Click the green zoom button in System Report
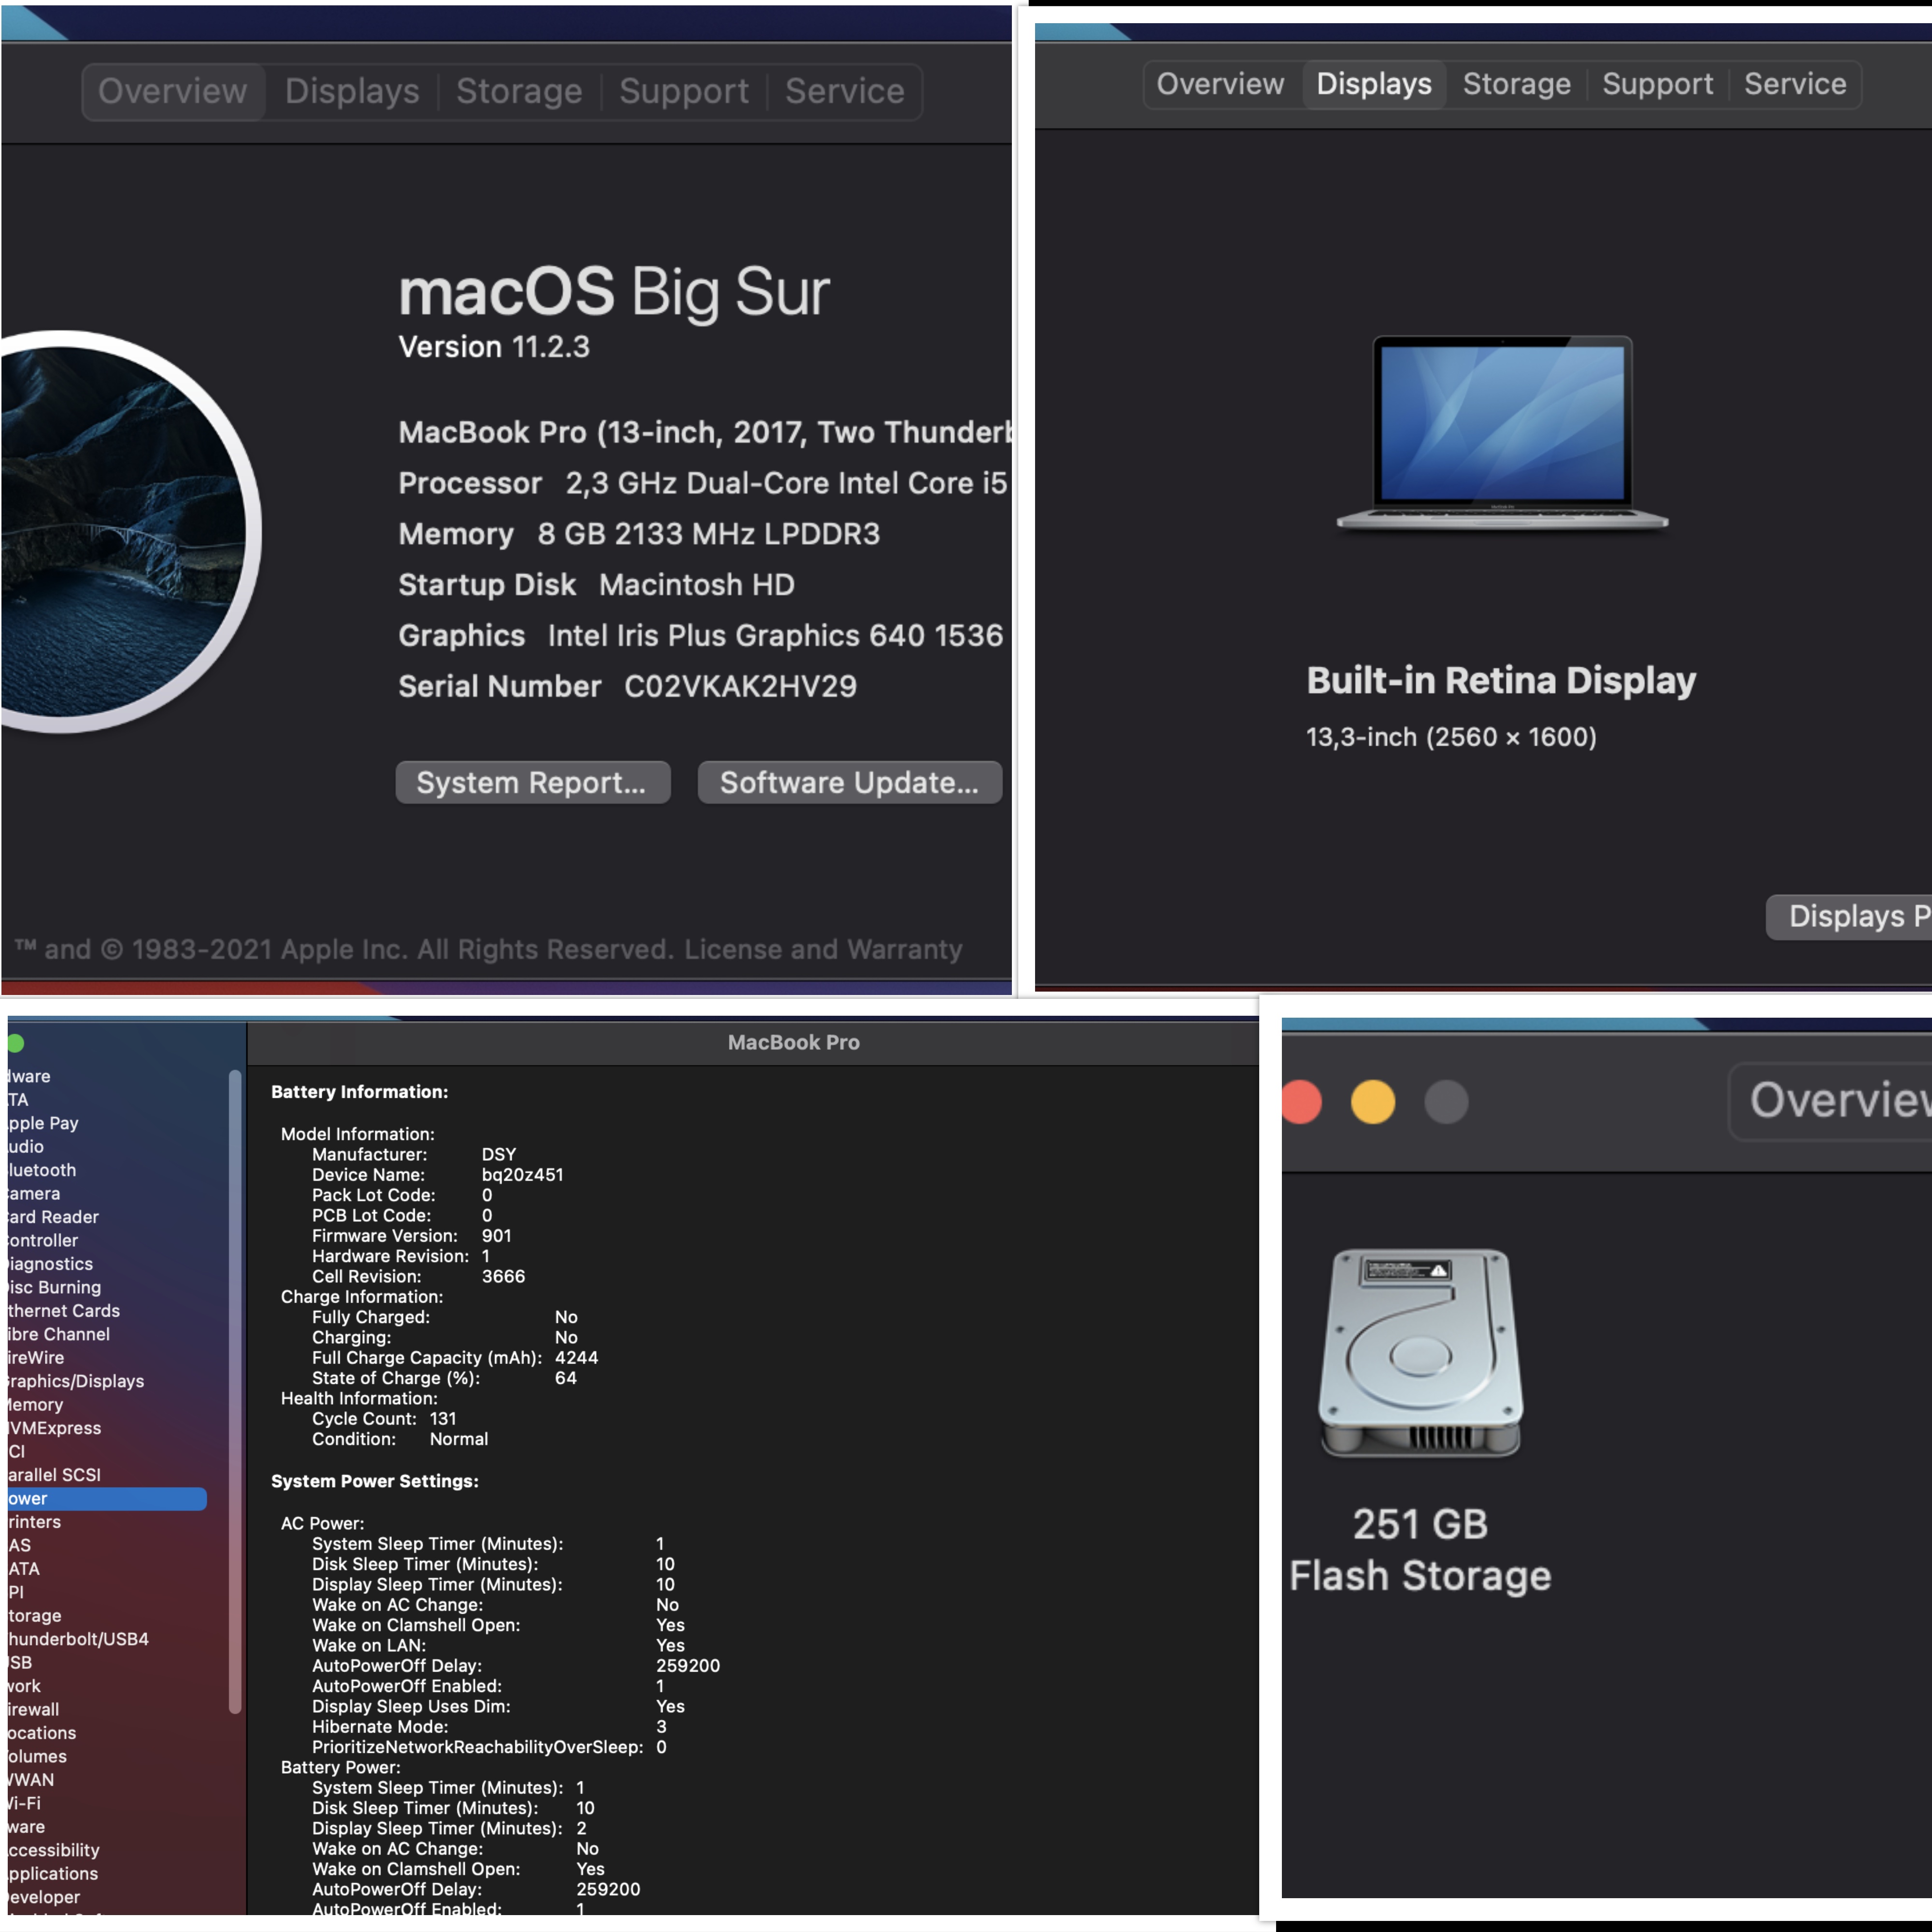The width and height of the screenshot is (1932, 1932). [15, 1043]
